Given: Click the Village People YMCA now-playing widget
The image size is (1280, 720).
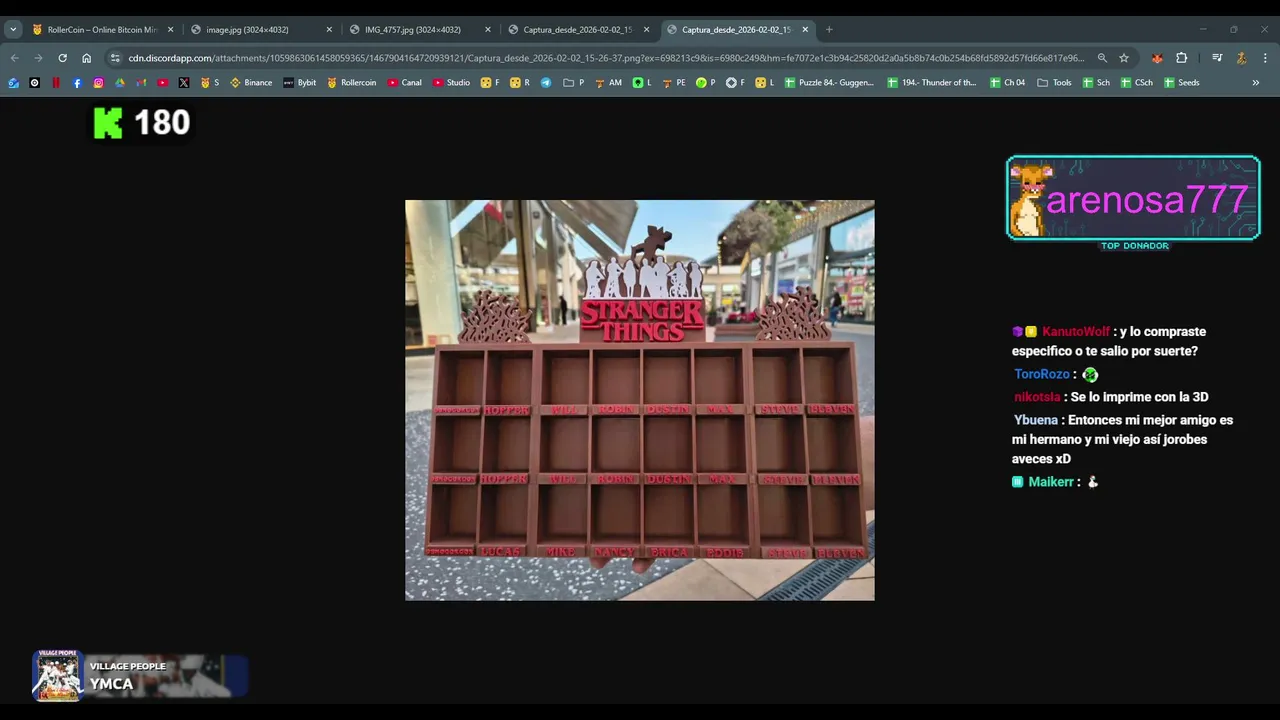Looking at the screenshot, I should [140, 676].
